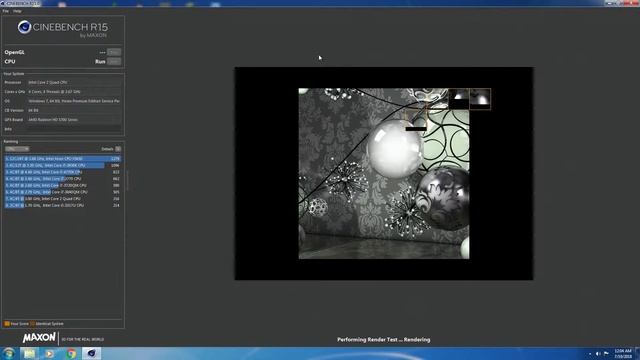Open the Windows Start menu
This screenshot has width=640, height=360.
pos(9,353)
